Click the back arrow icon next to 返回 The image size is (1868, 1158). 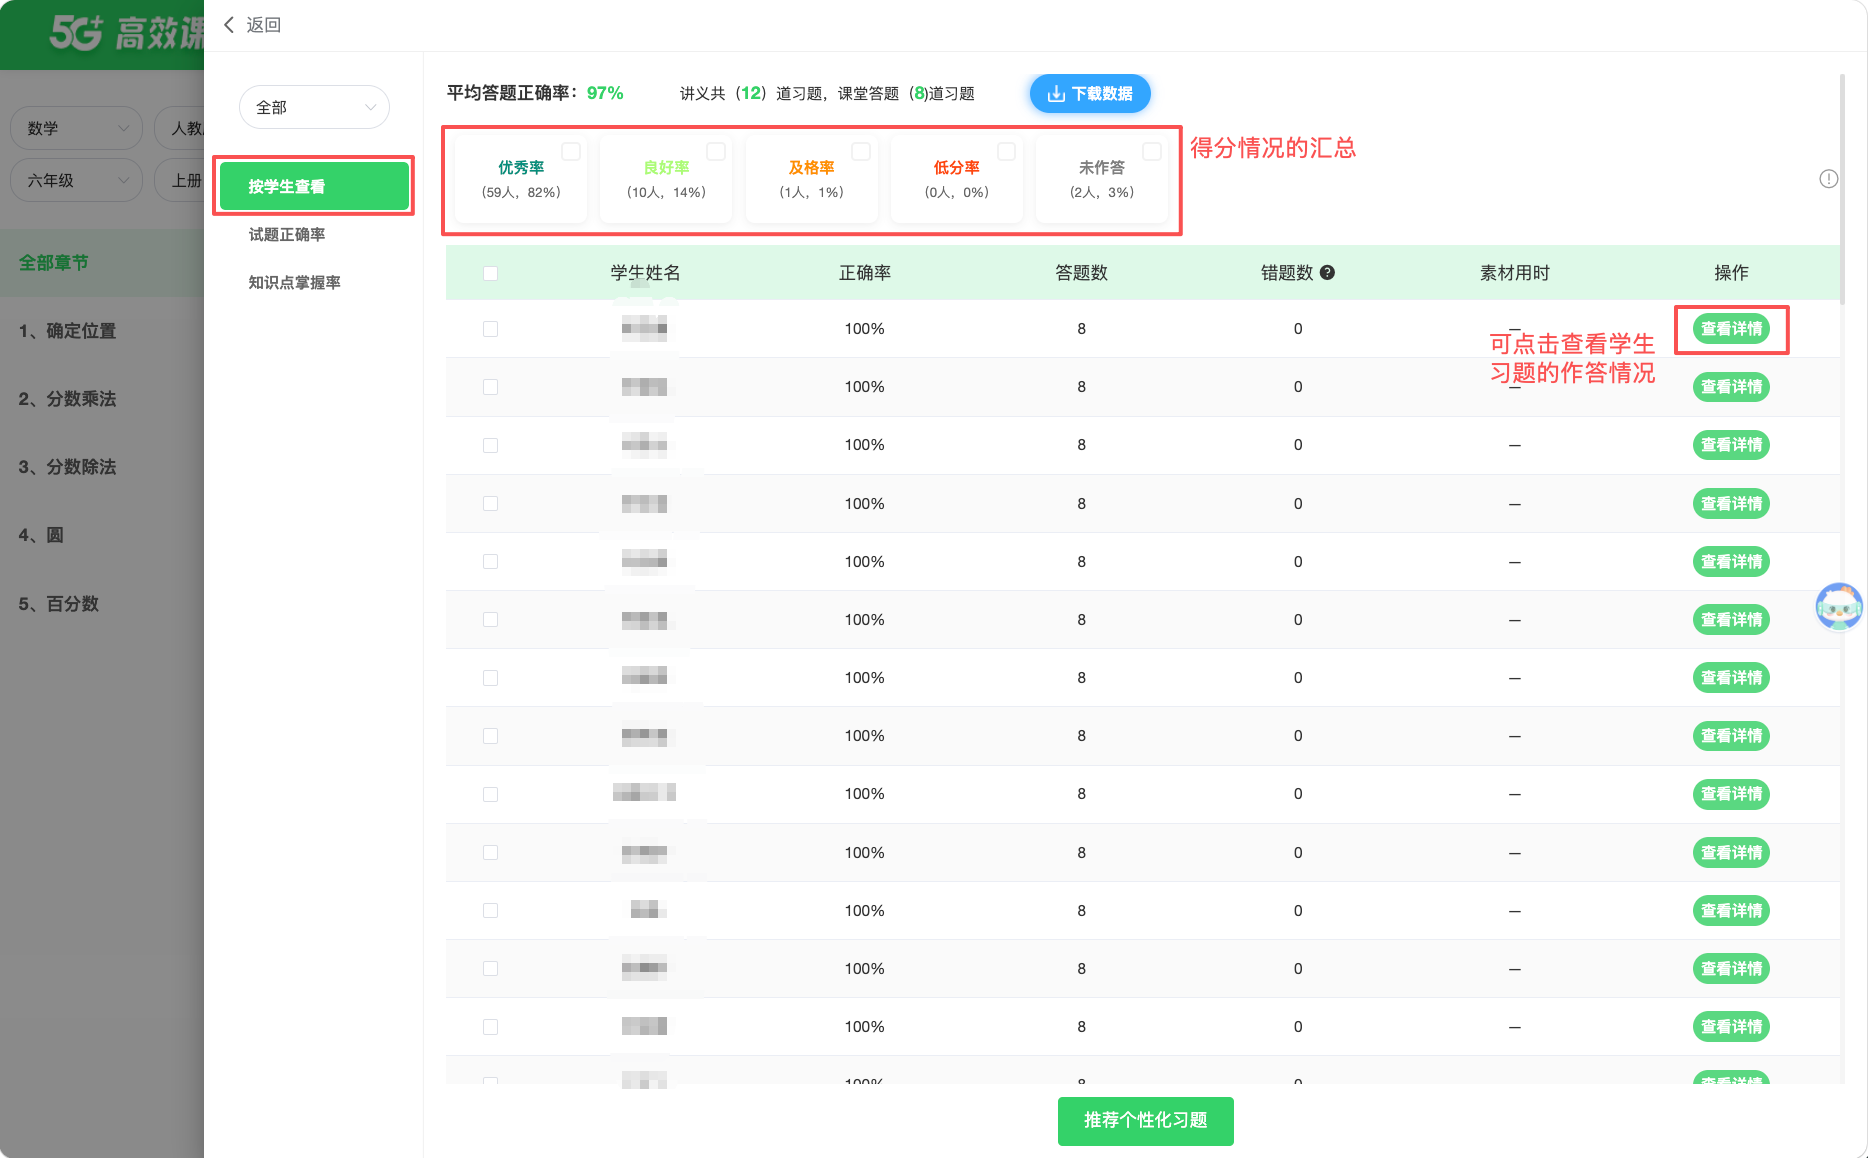coord(229,25)
